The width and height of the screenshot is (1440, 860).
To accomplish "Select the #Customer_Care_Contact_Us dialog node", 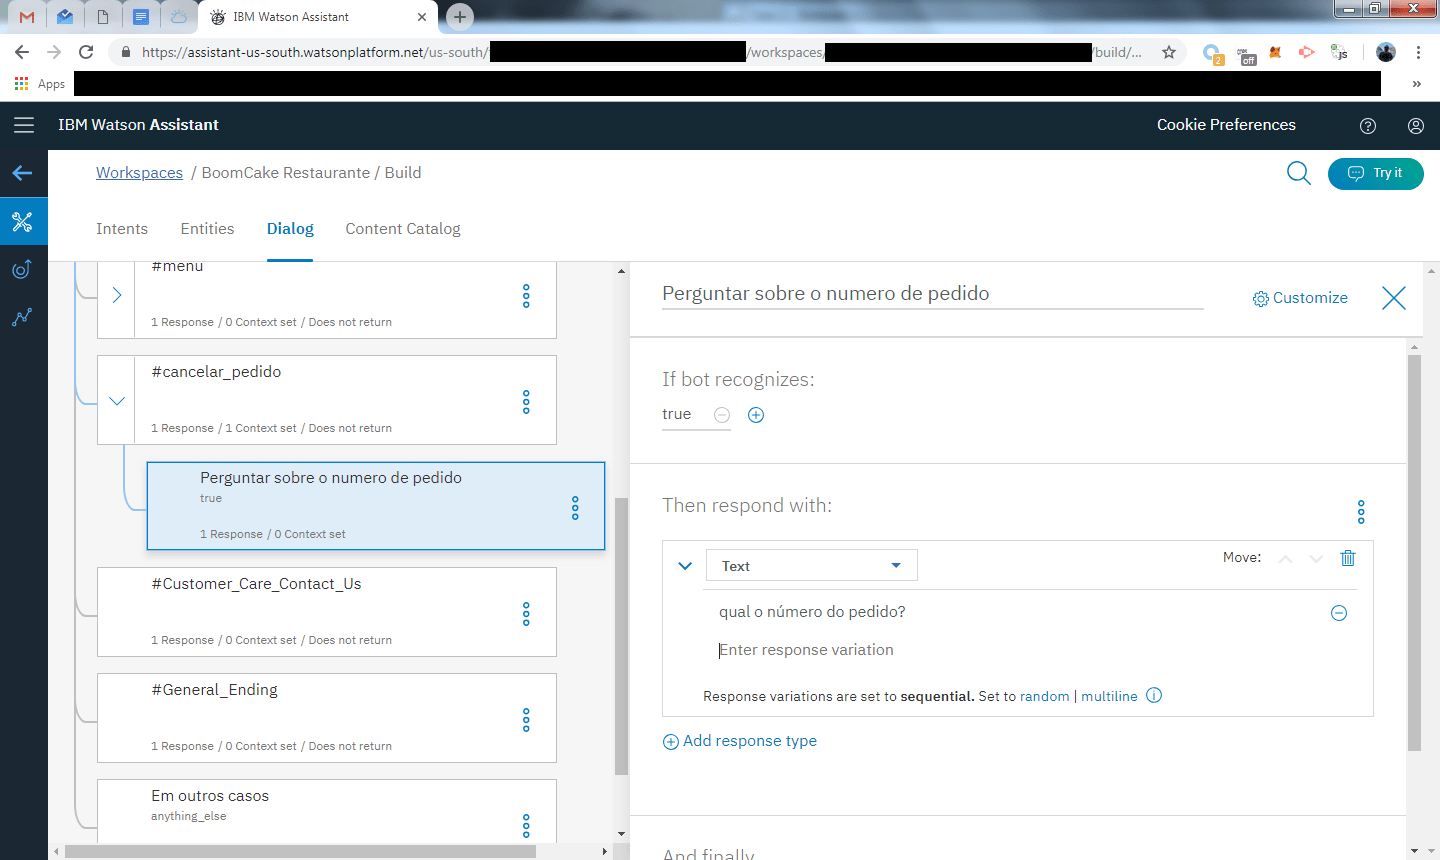I will (x=326, y=612).
